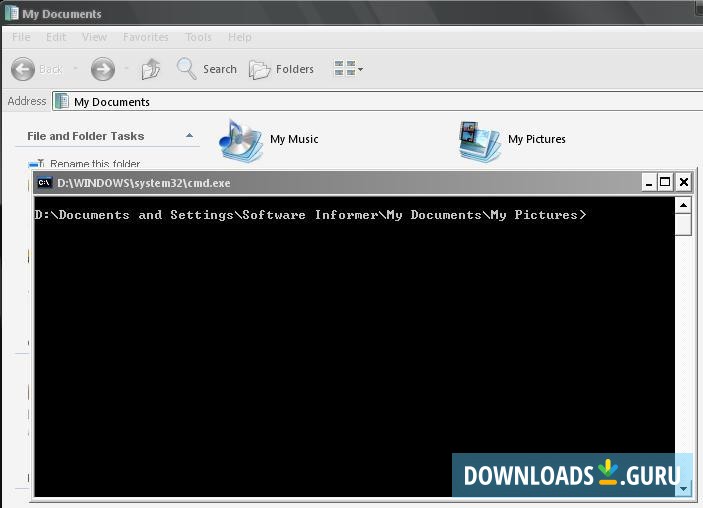Image resolution: width=703 pixels, height=508 pixels.
Task: Maximize the cmd.exe window
Action: (665, 182)
